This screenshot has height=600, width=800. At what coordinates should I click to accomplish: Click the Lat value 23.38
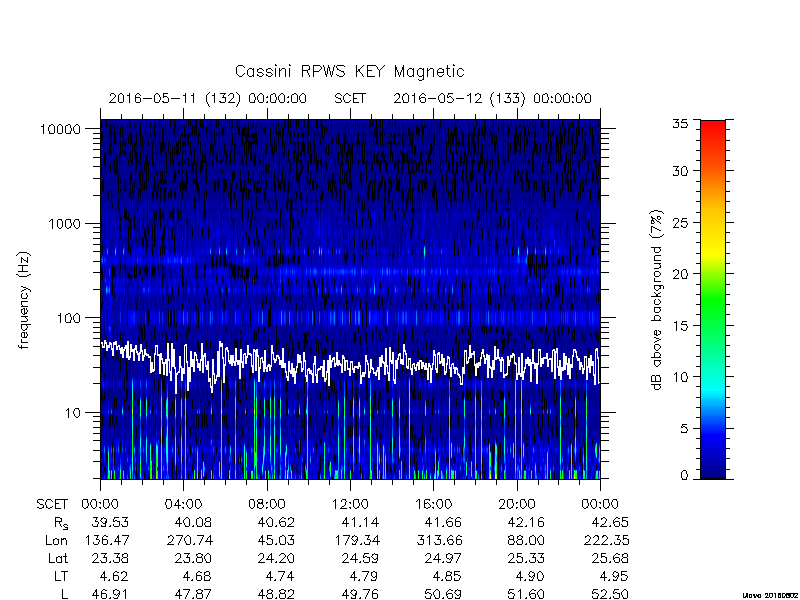coord(110,559)
